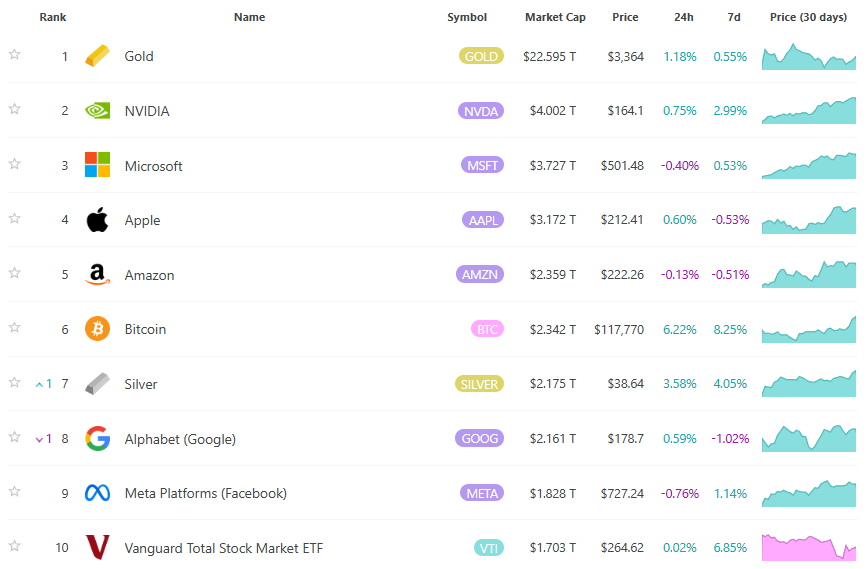
Task: Sort table by Price column header
Action: pyautogui.click(x=625, y=17)
